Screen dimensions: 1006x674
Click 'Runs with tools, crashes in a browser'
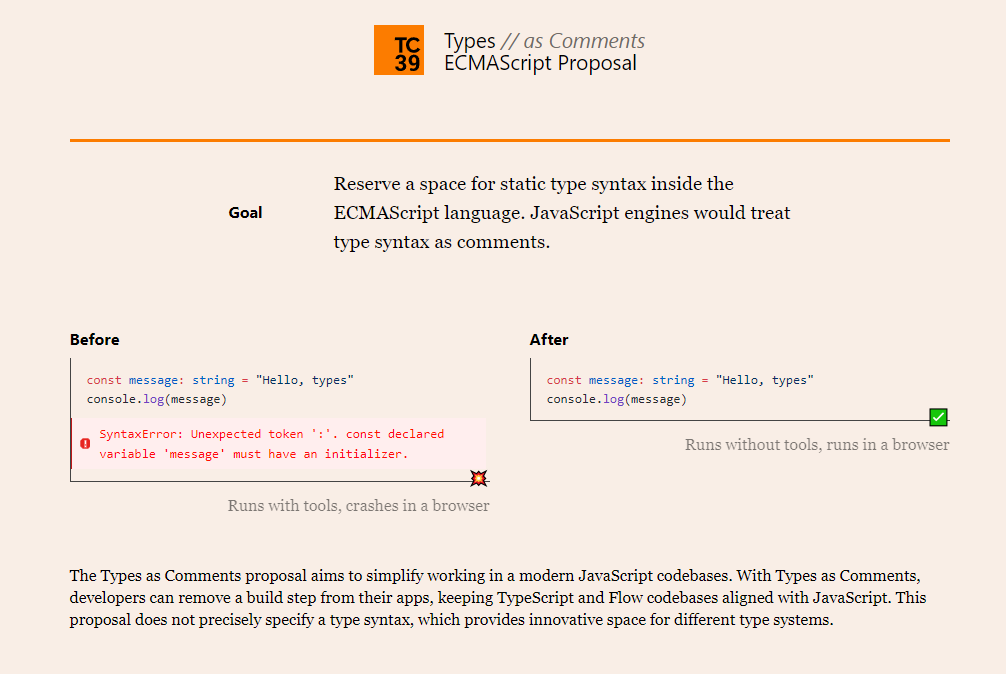[358, 505]
